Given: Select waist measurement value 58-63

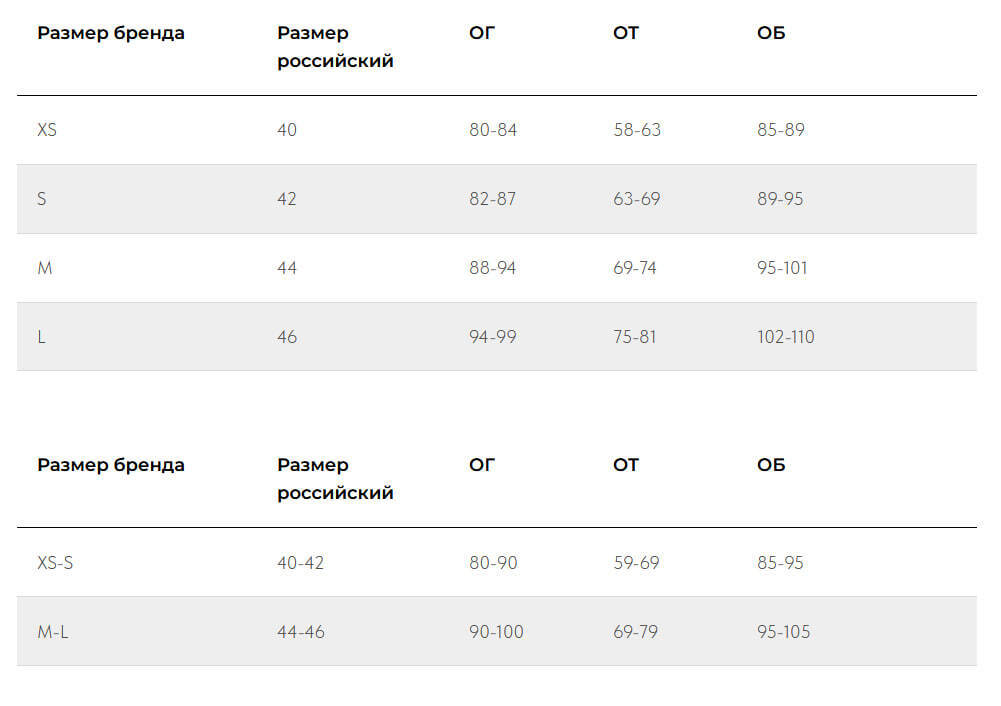Looking at the screenshot, I should [637, 130].
